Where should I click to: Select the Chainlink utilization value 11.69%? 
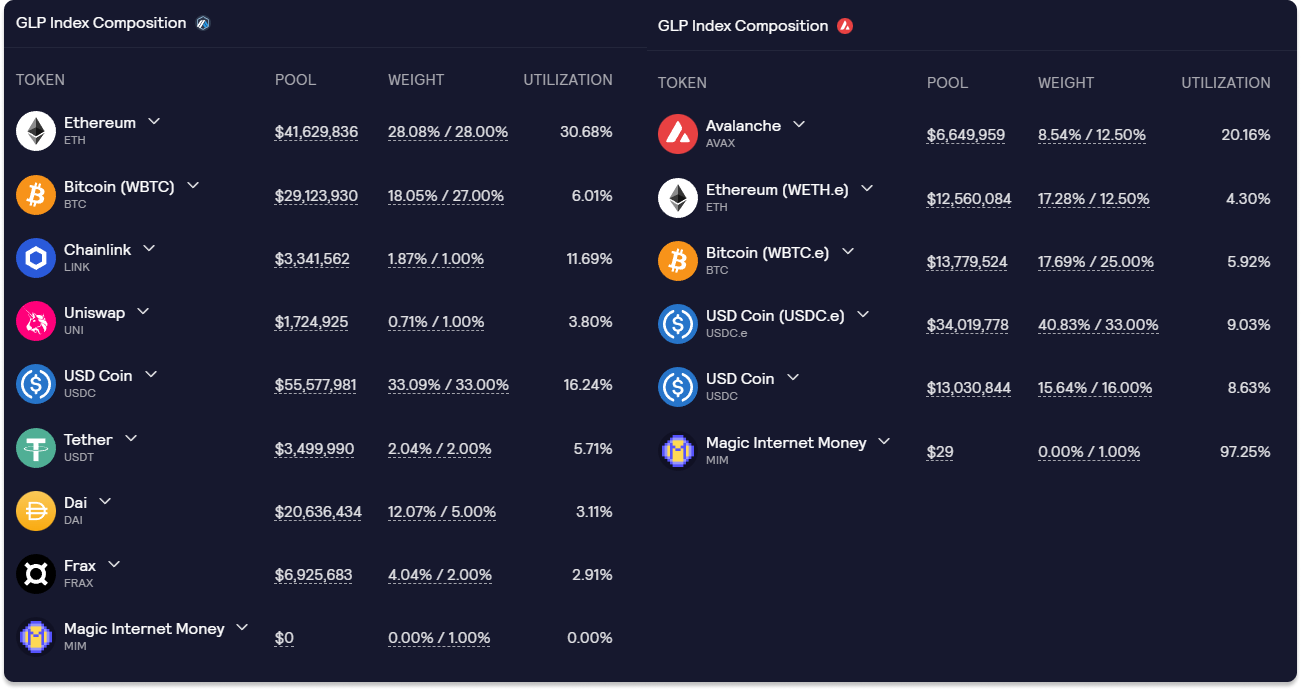tap(589, 259)
